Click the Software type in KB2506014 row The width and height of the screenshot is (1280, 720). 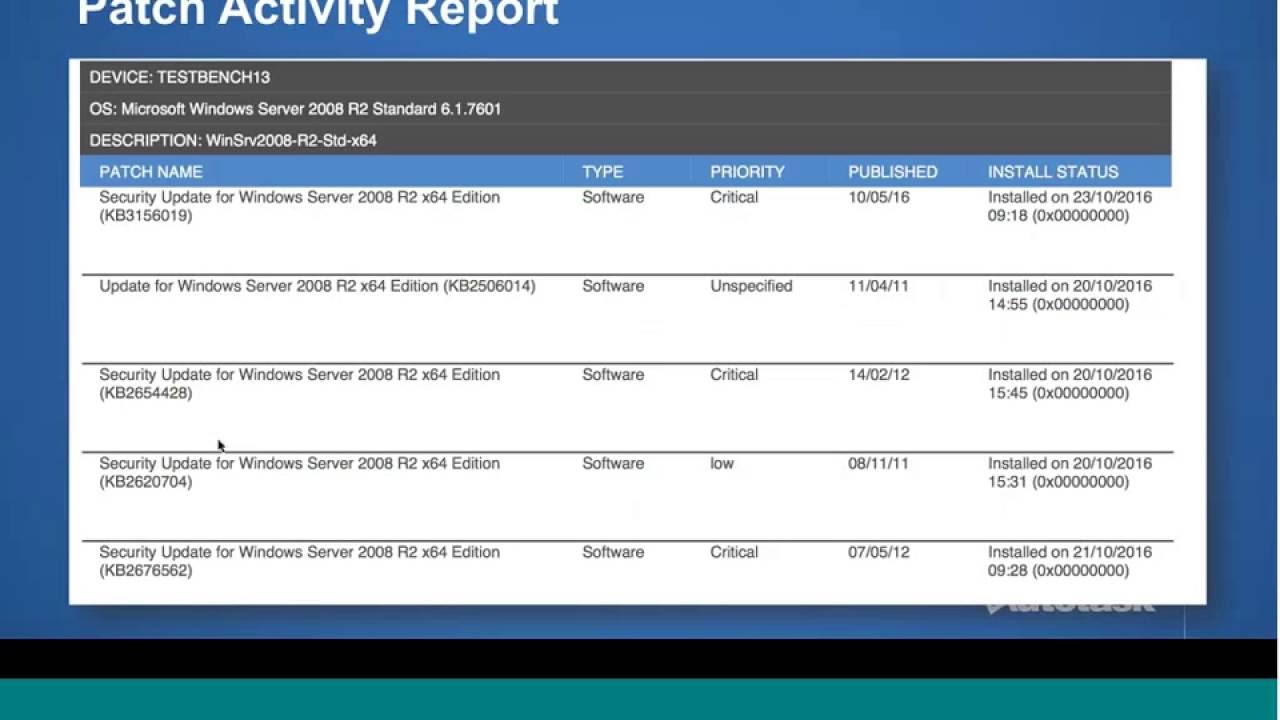coord(613,286)
